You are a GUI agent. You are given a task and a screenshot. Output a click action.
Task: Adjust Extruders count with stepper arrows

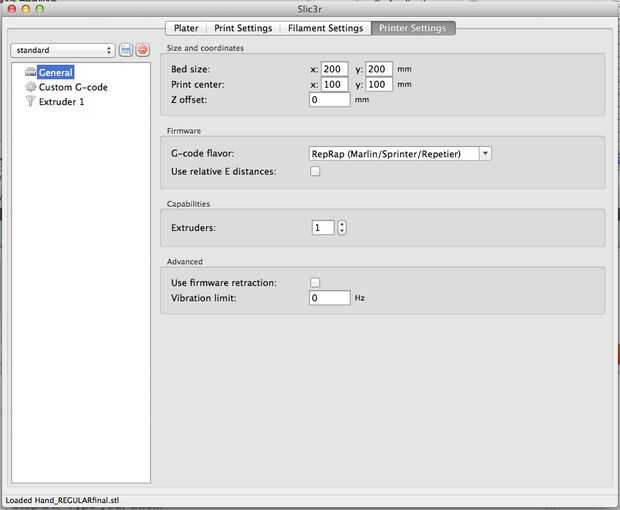(342, 227)
